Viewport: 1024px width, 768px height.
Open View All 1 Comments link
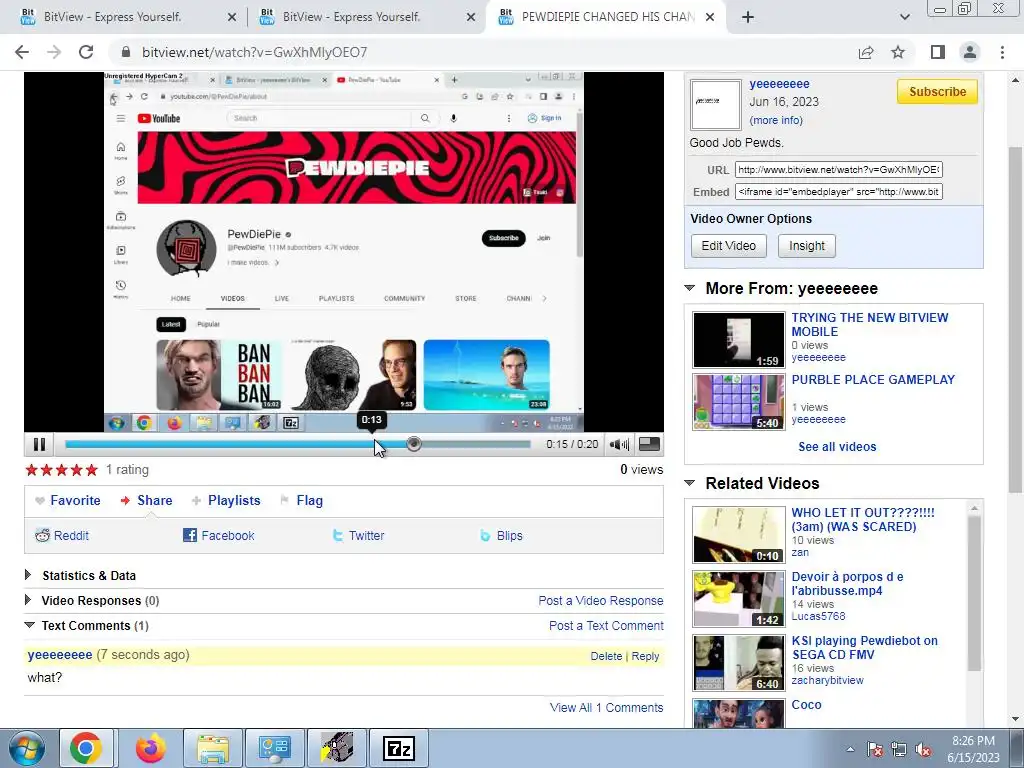[x=606, y=707]
